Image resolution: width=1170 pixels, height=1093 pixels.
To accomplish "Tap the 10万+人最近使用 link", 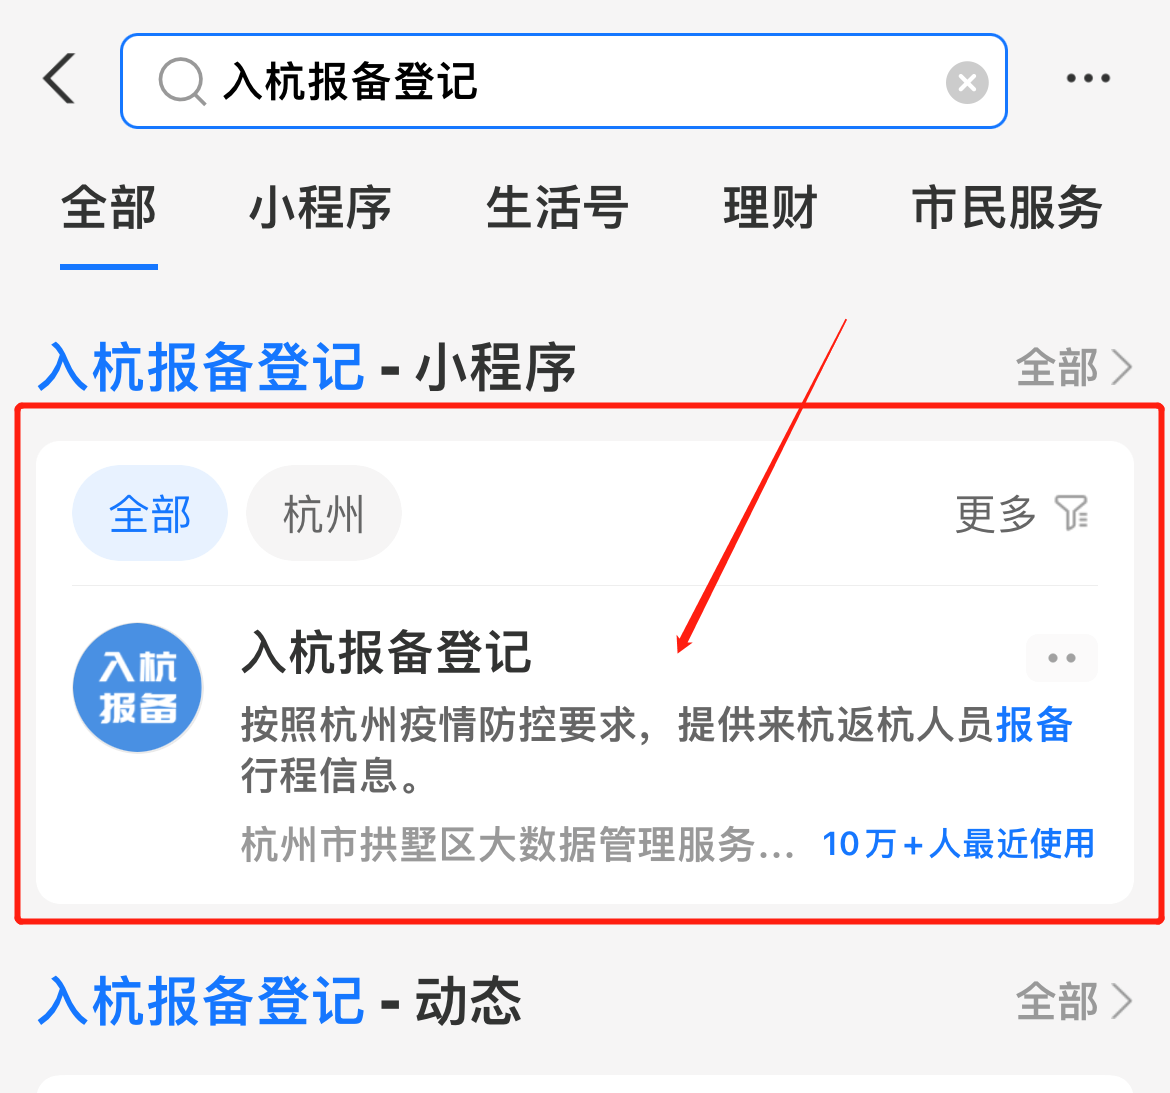I will pos(958,845).
